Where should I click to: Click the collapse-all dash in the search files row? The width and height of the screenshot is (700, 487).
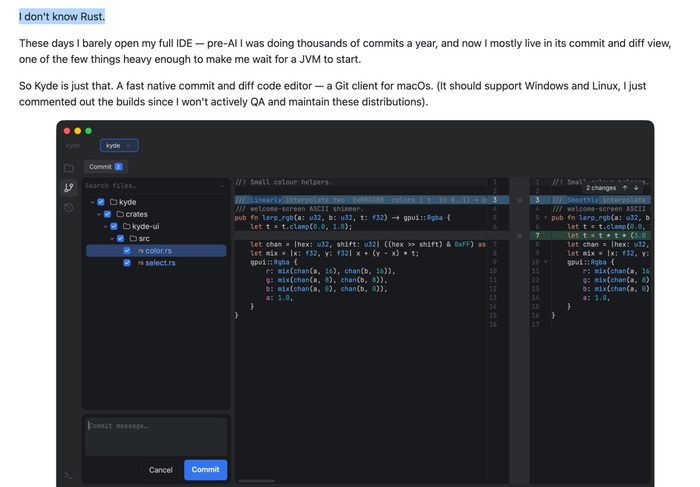point(222,186)
